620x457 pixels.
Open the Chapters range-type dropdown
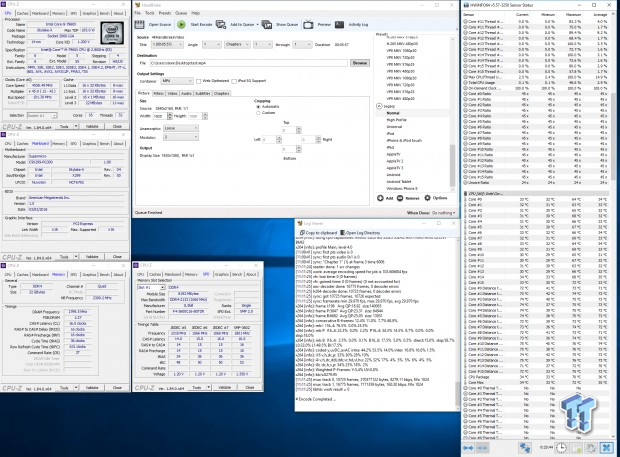pyautogui.click(x=237, y=45)
